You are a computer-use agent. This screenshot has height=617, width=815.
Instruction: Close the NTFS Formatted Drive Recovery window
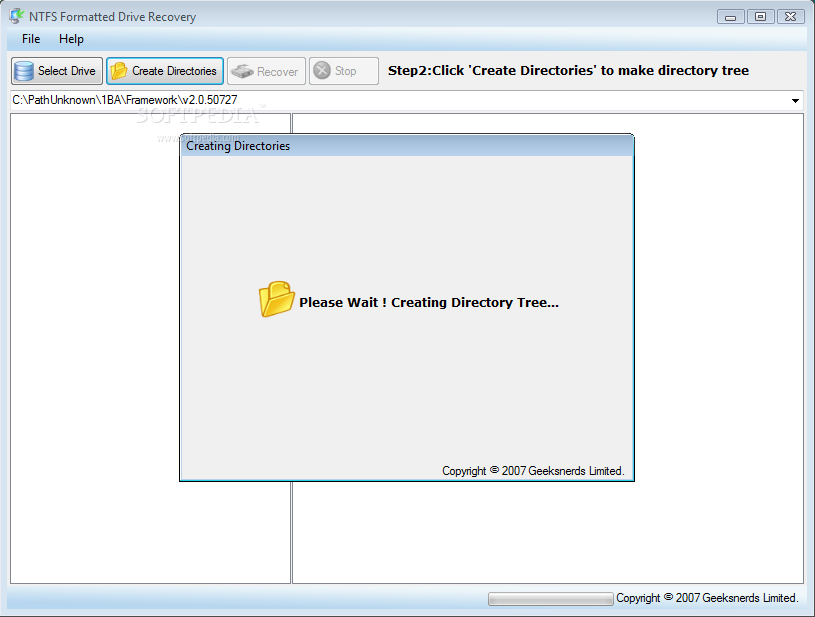click(791, 17)
